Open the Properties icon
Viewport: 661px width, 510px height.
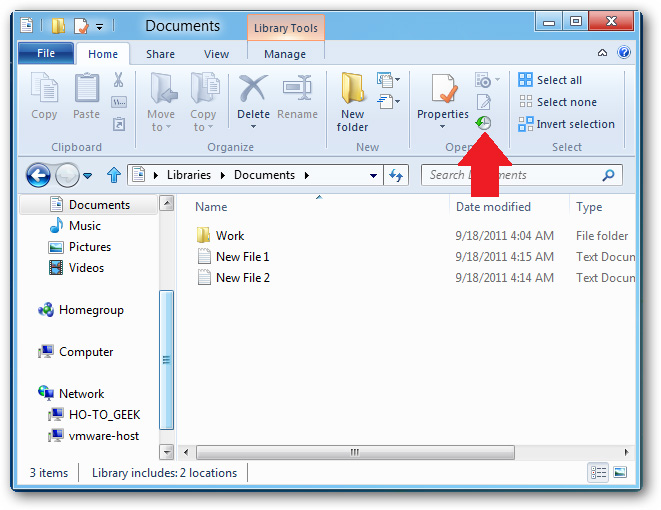[x=443, y=88]
